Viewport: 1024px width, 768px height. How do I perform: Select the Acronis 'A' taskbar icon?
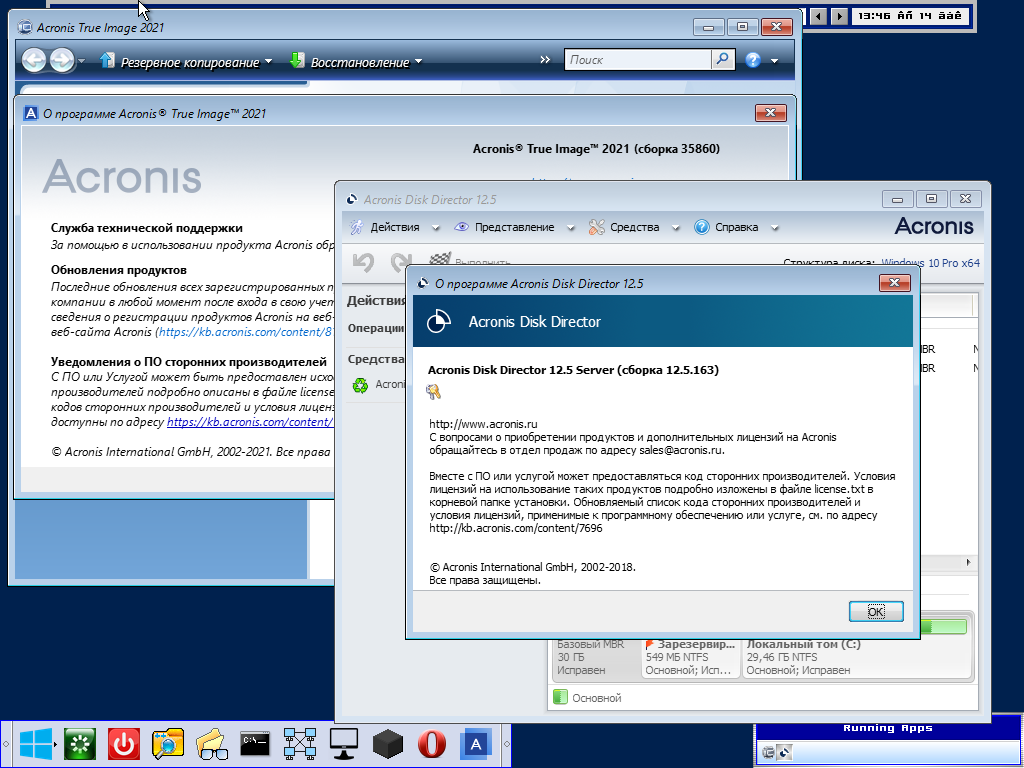(477, 744)
